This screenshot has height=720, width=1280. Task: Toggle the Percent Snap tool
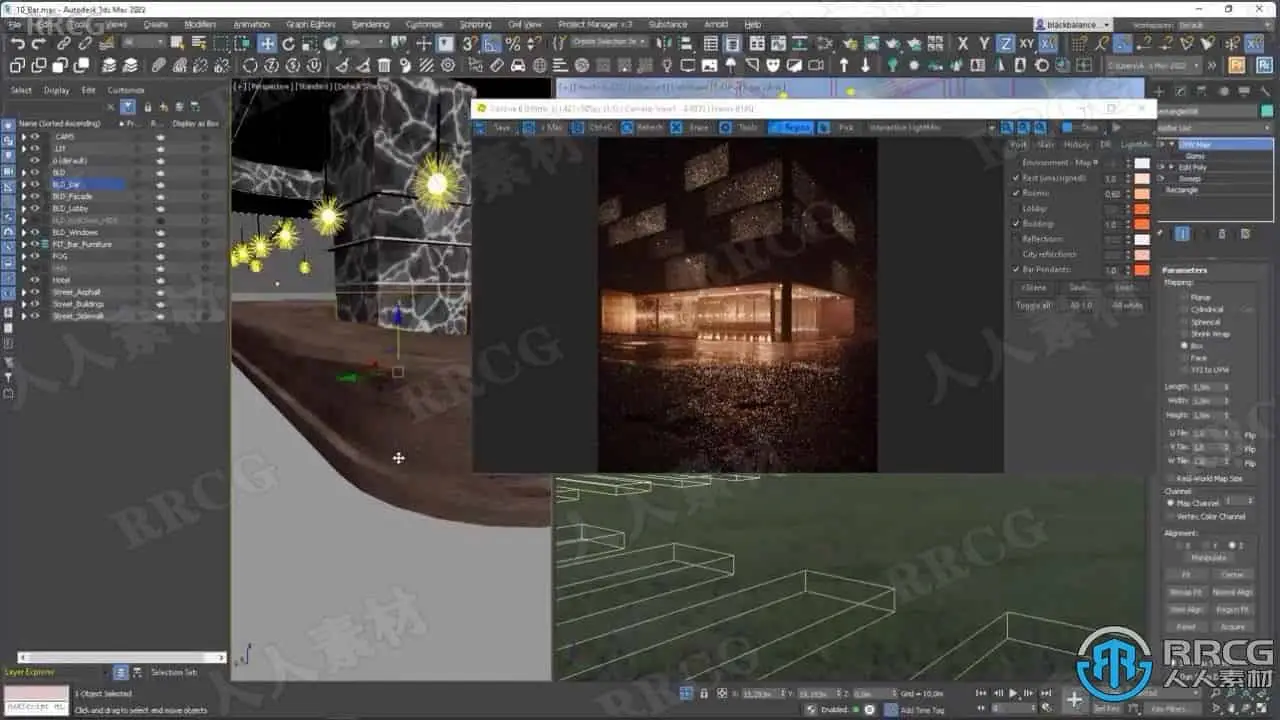513,43
